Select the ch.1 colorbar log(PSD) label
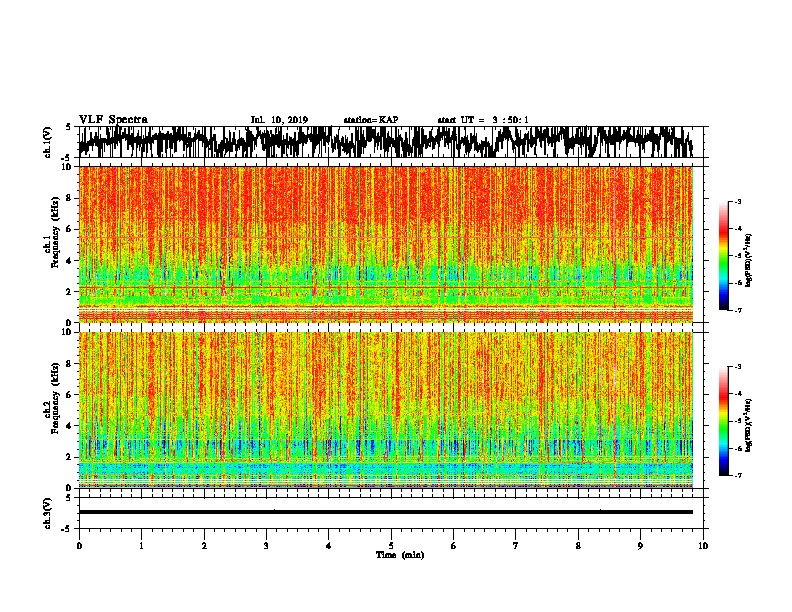This screenshot has width=792, height=612. tap(749, 261)
